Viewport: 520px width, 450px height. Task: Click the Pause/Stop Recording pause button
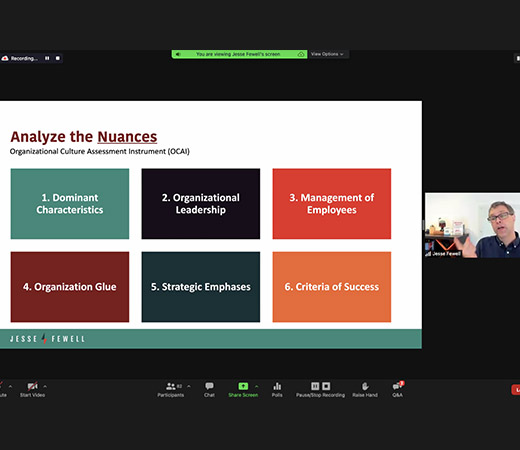315,386
